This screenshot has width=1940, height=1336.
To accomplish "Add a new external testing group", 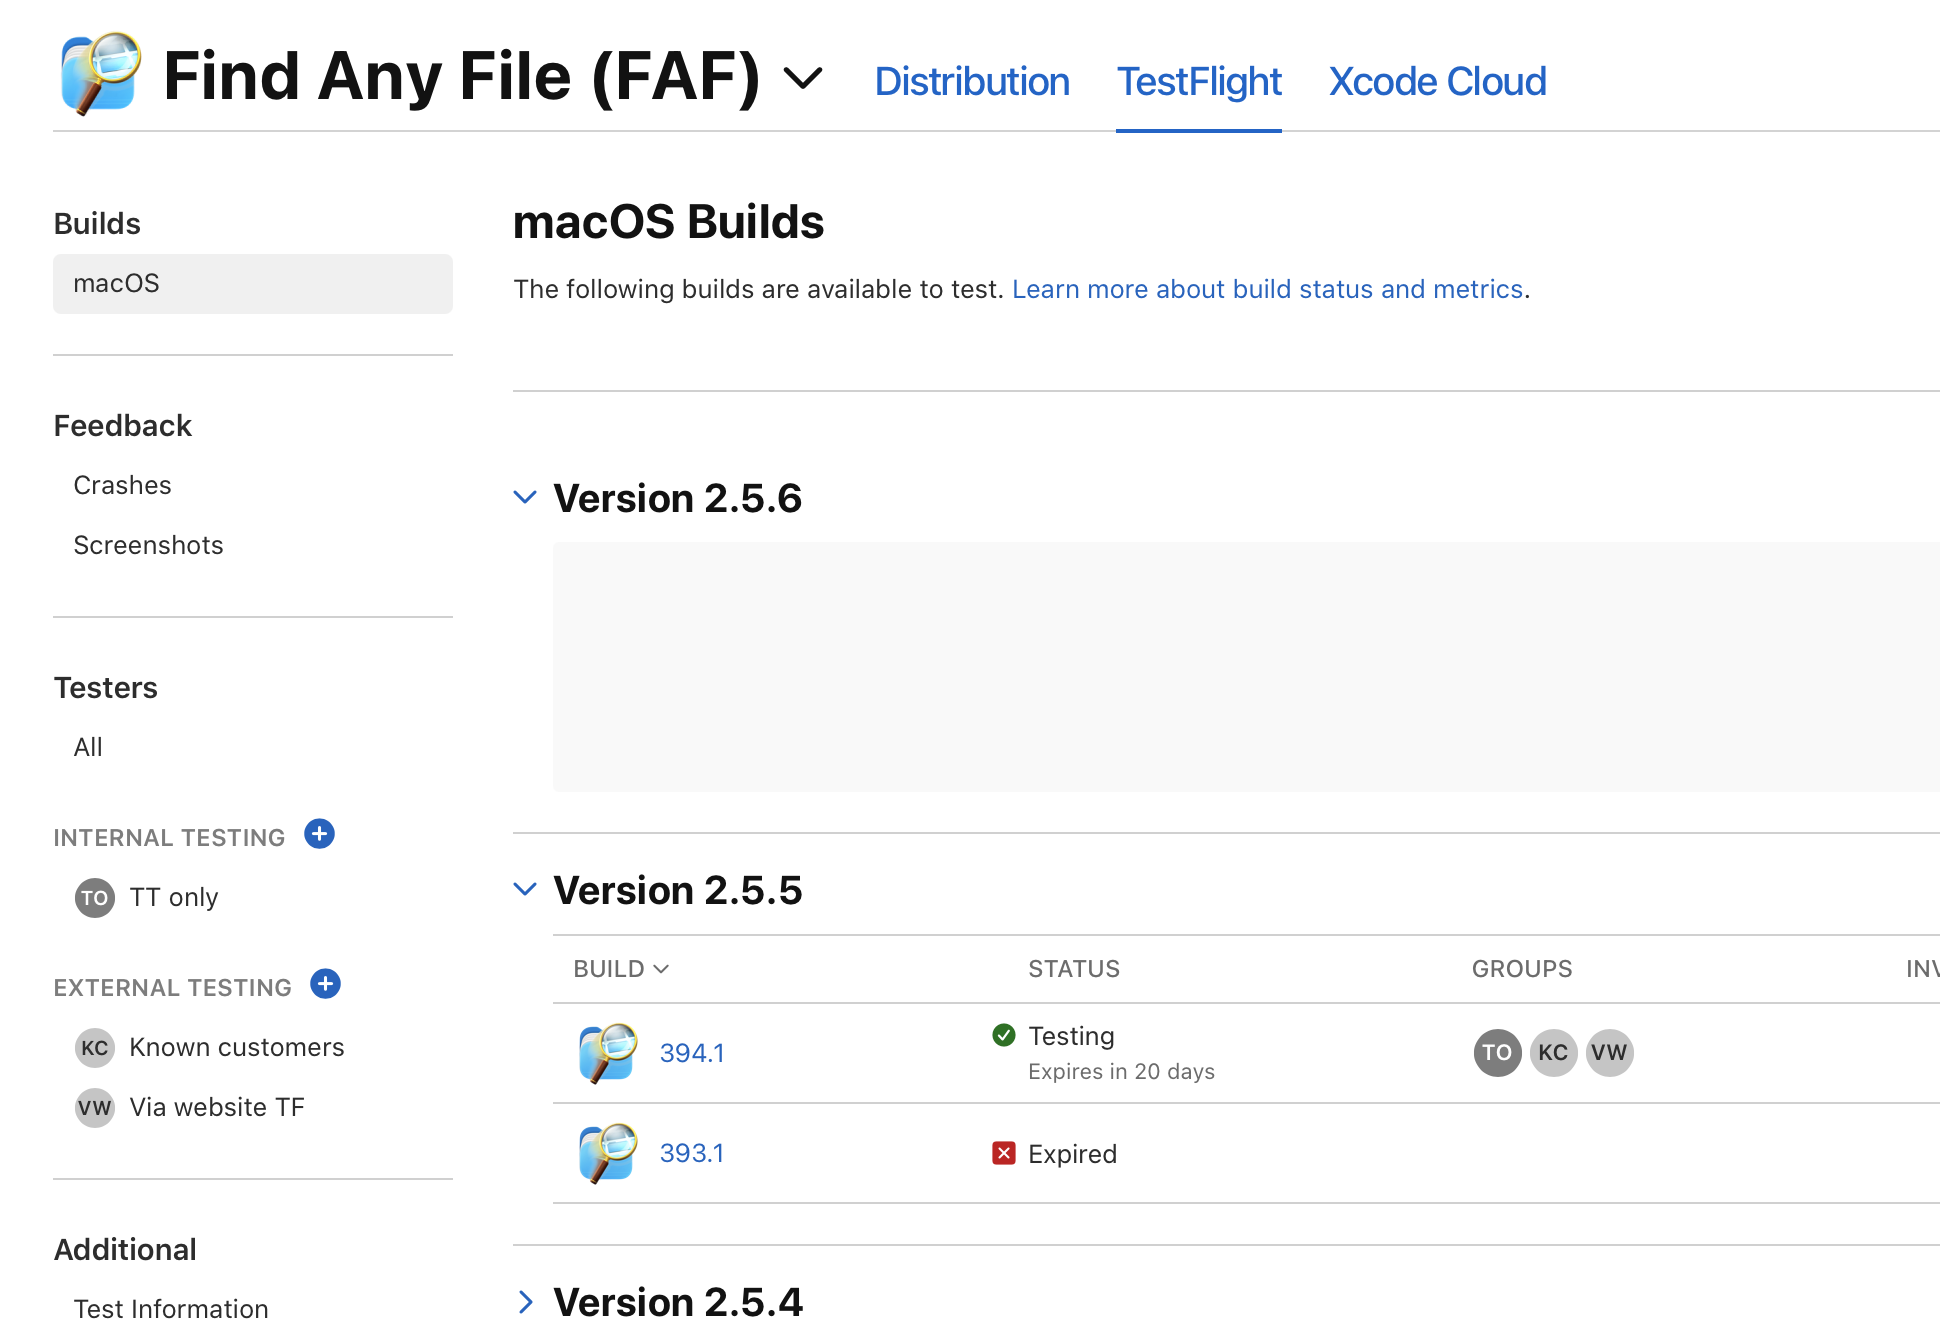I will click(x=326, y=984).
